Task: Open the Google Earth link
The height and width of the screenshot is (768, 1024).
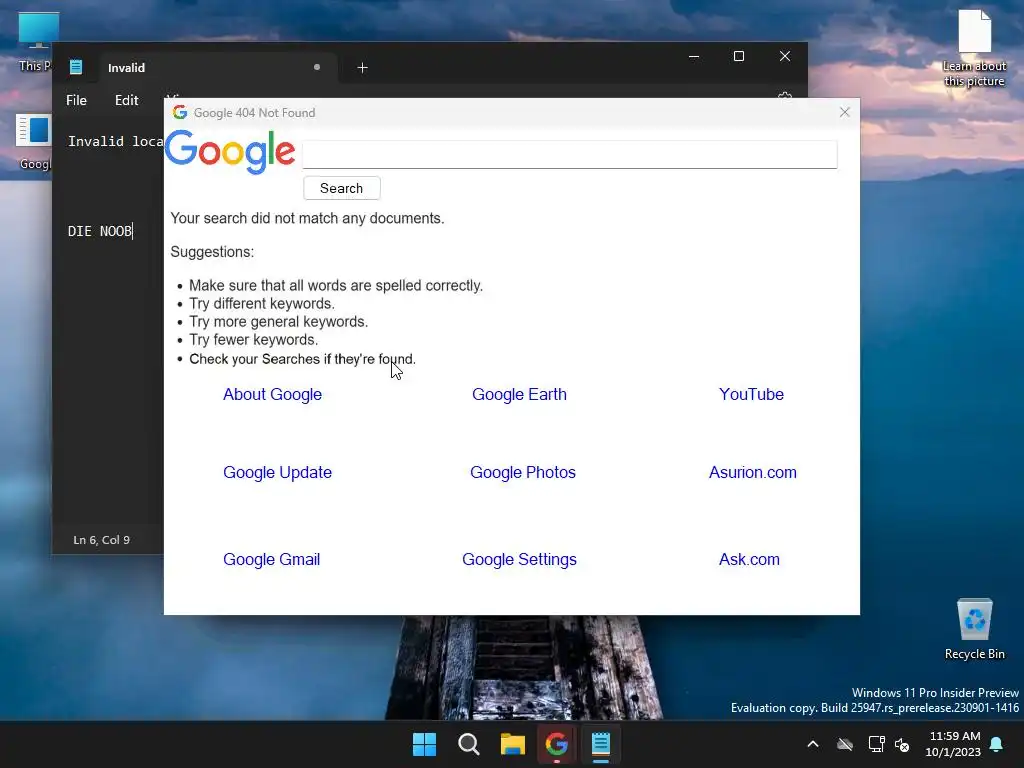Action: click(519, 394)
